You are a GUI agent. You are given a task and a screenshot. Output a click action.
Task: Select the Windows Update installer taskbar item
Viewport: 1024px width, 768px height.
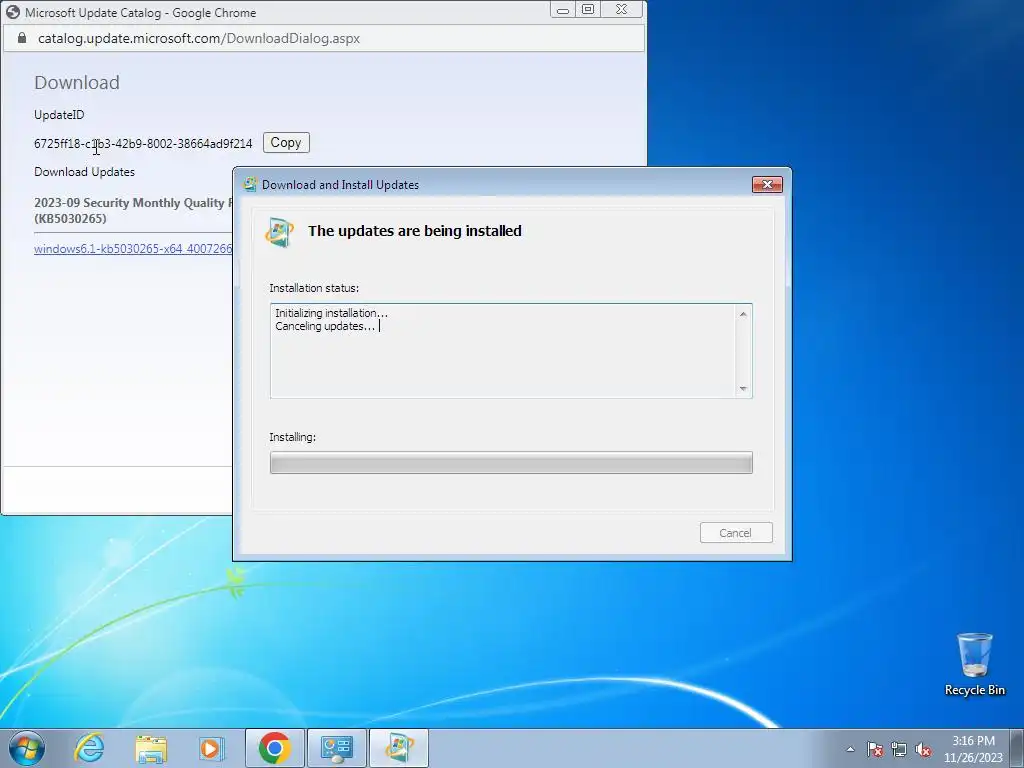(399, 748)
